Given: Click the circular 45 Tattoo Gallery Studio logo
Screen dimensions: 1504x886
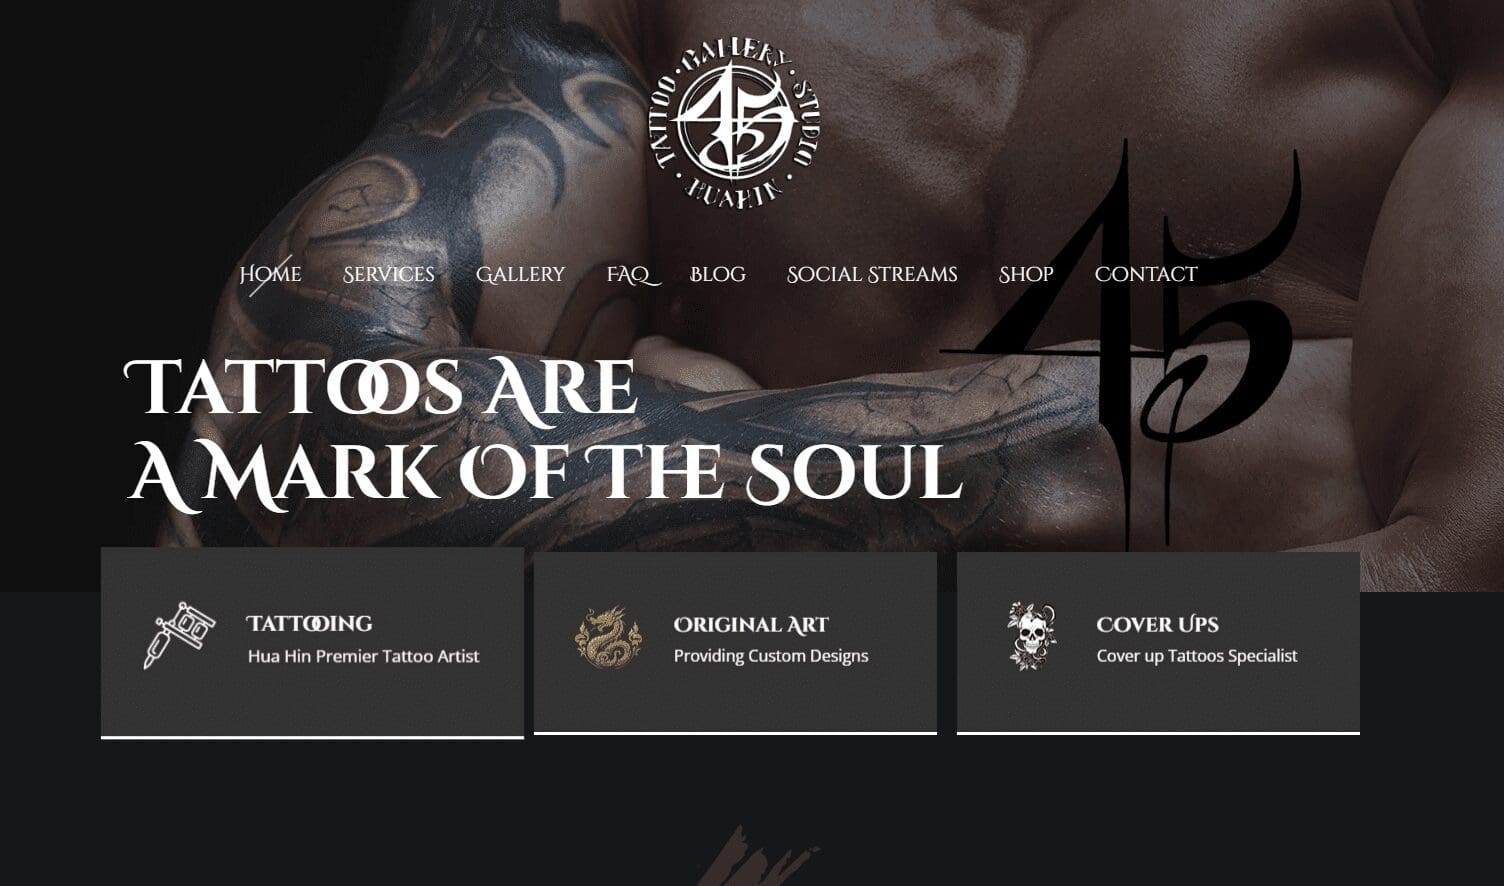Looking at the screenshot, I should pos(735,125).
